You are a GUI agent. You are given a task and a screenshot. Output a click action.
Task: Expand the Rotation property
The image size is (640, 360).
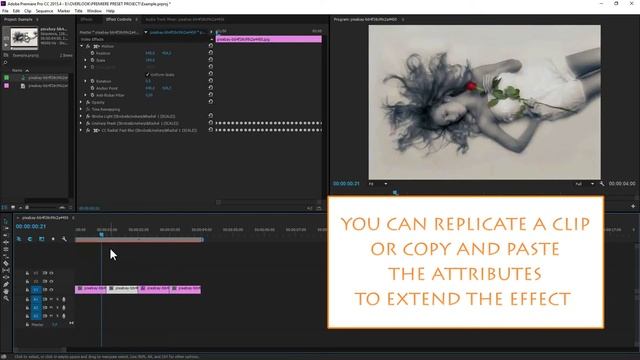pyautogui.click(x=86, y=81)
